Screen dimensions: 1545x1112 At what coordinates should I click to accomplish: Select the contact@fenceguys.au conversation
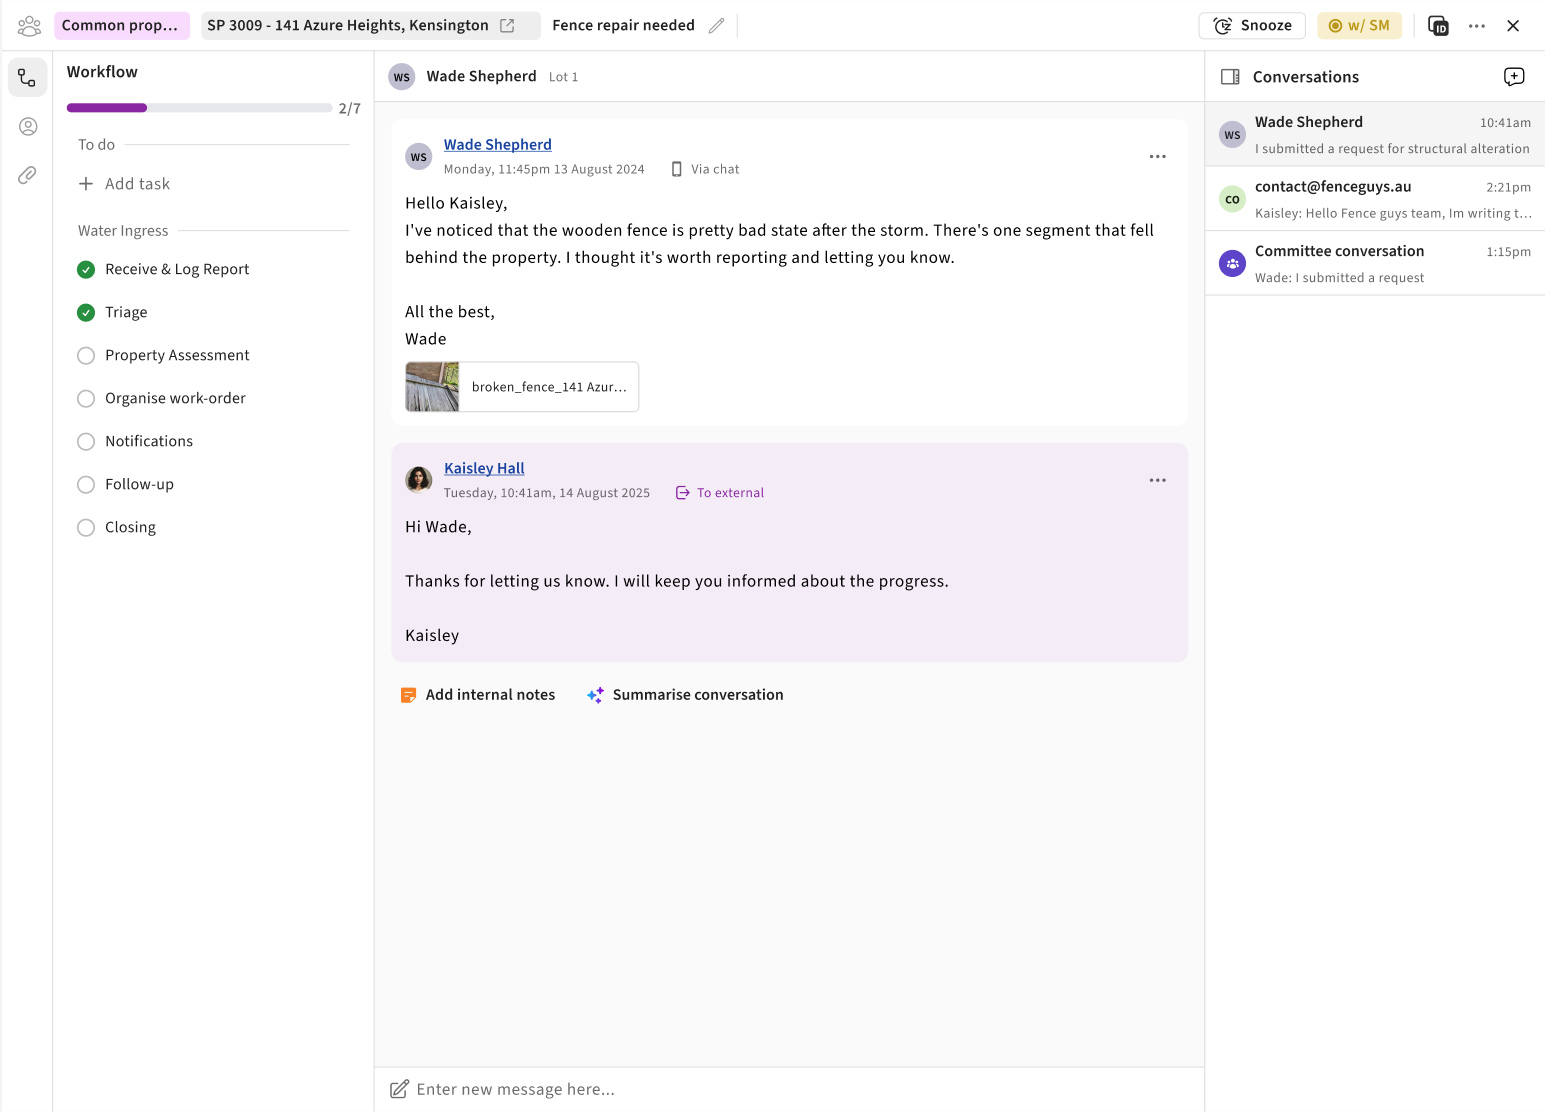1374,199
